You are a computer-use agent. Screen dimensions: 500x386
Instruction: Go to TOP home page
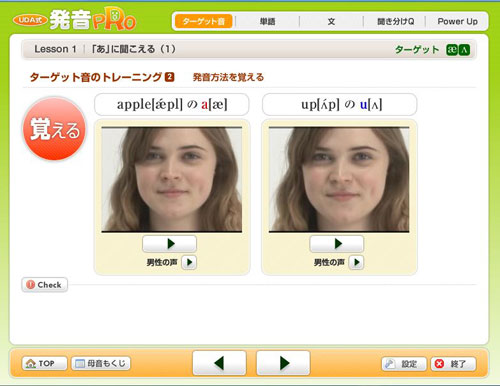click(x=44, y=363)
